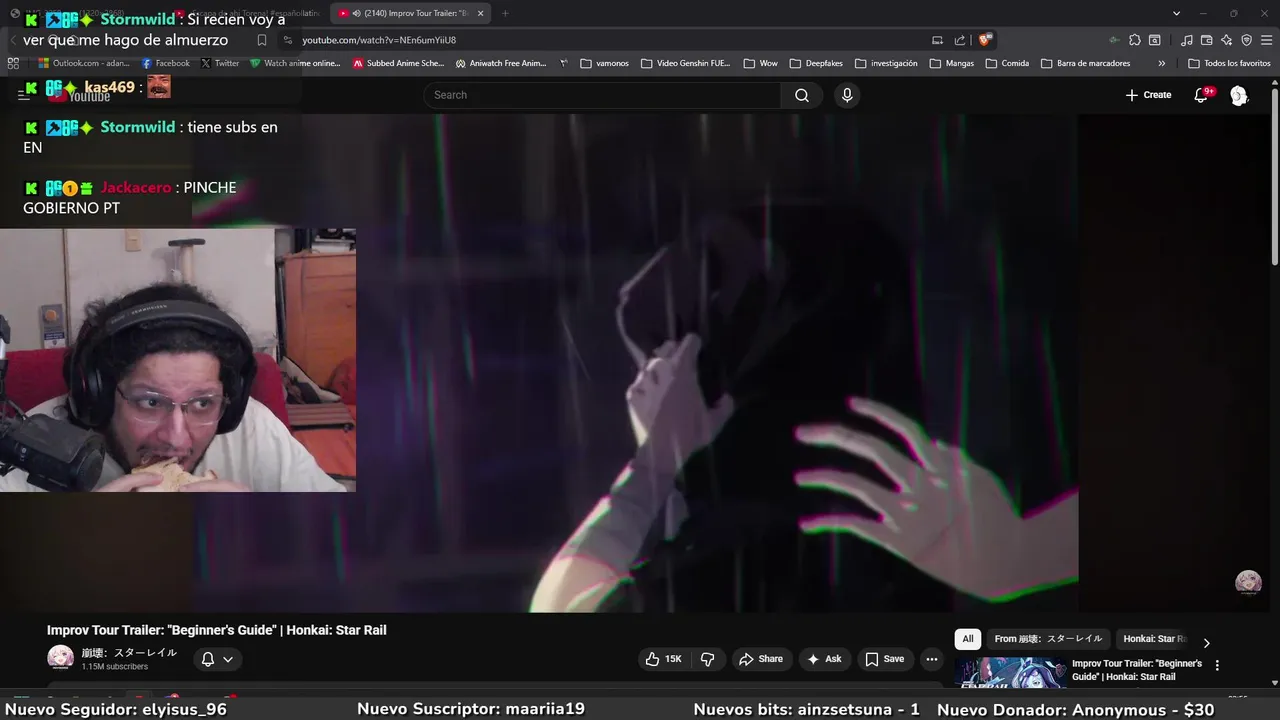Select the From 崩壊：スターレイル filter chip
The height and width of the screenshot is (720, 1280).
[1048, 639]
